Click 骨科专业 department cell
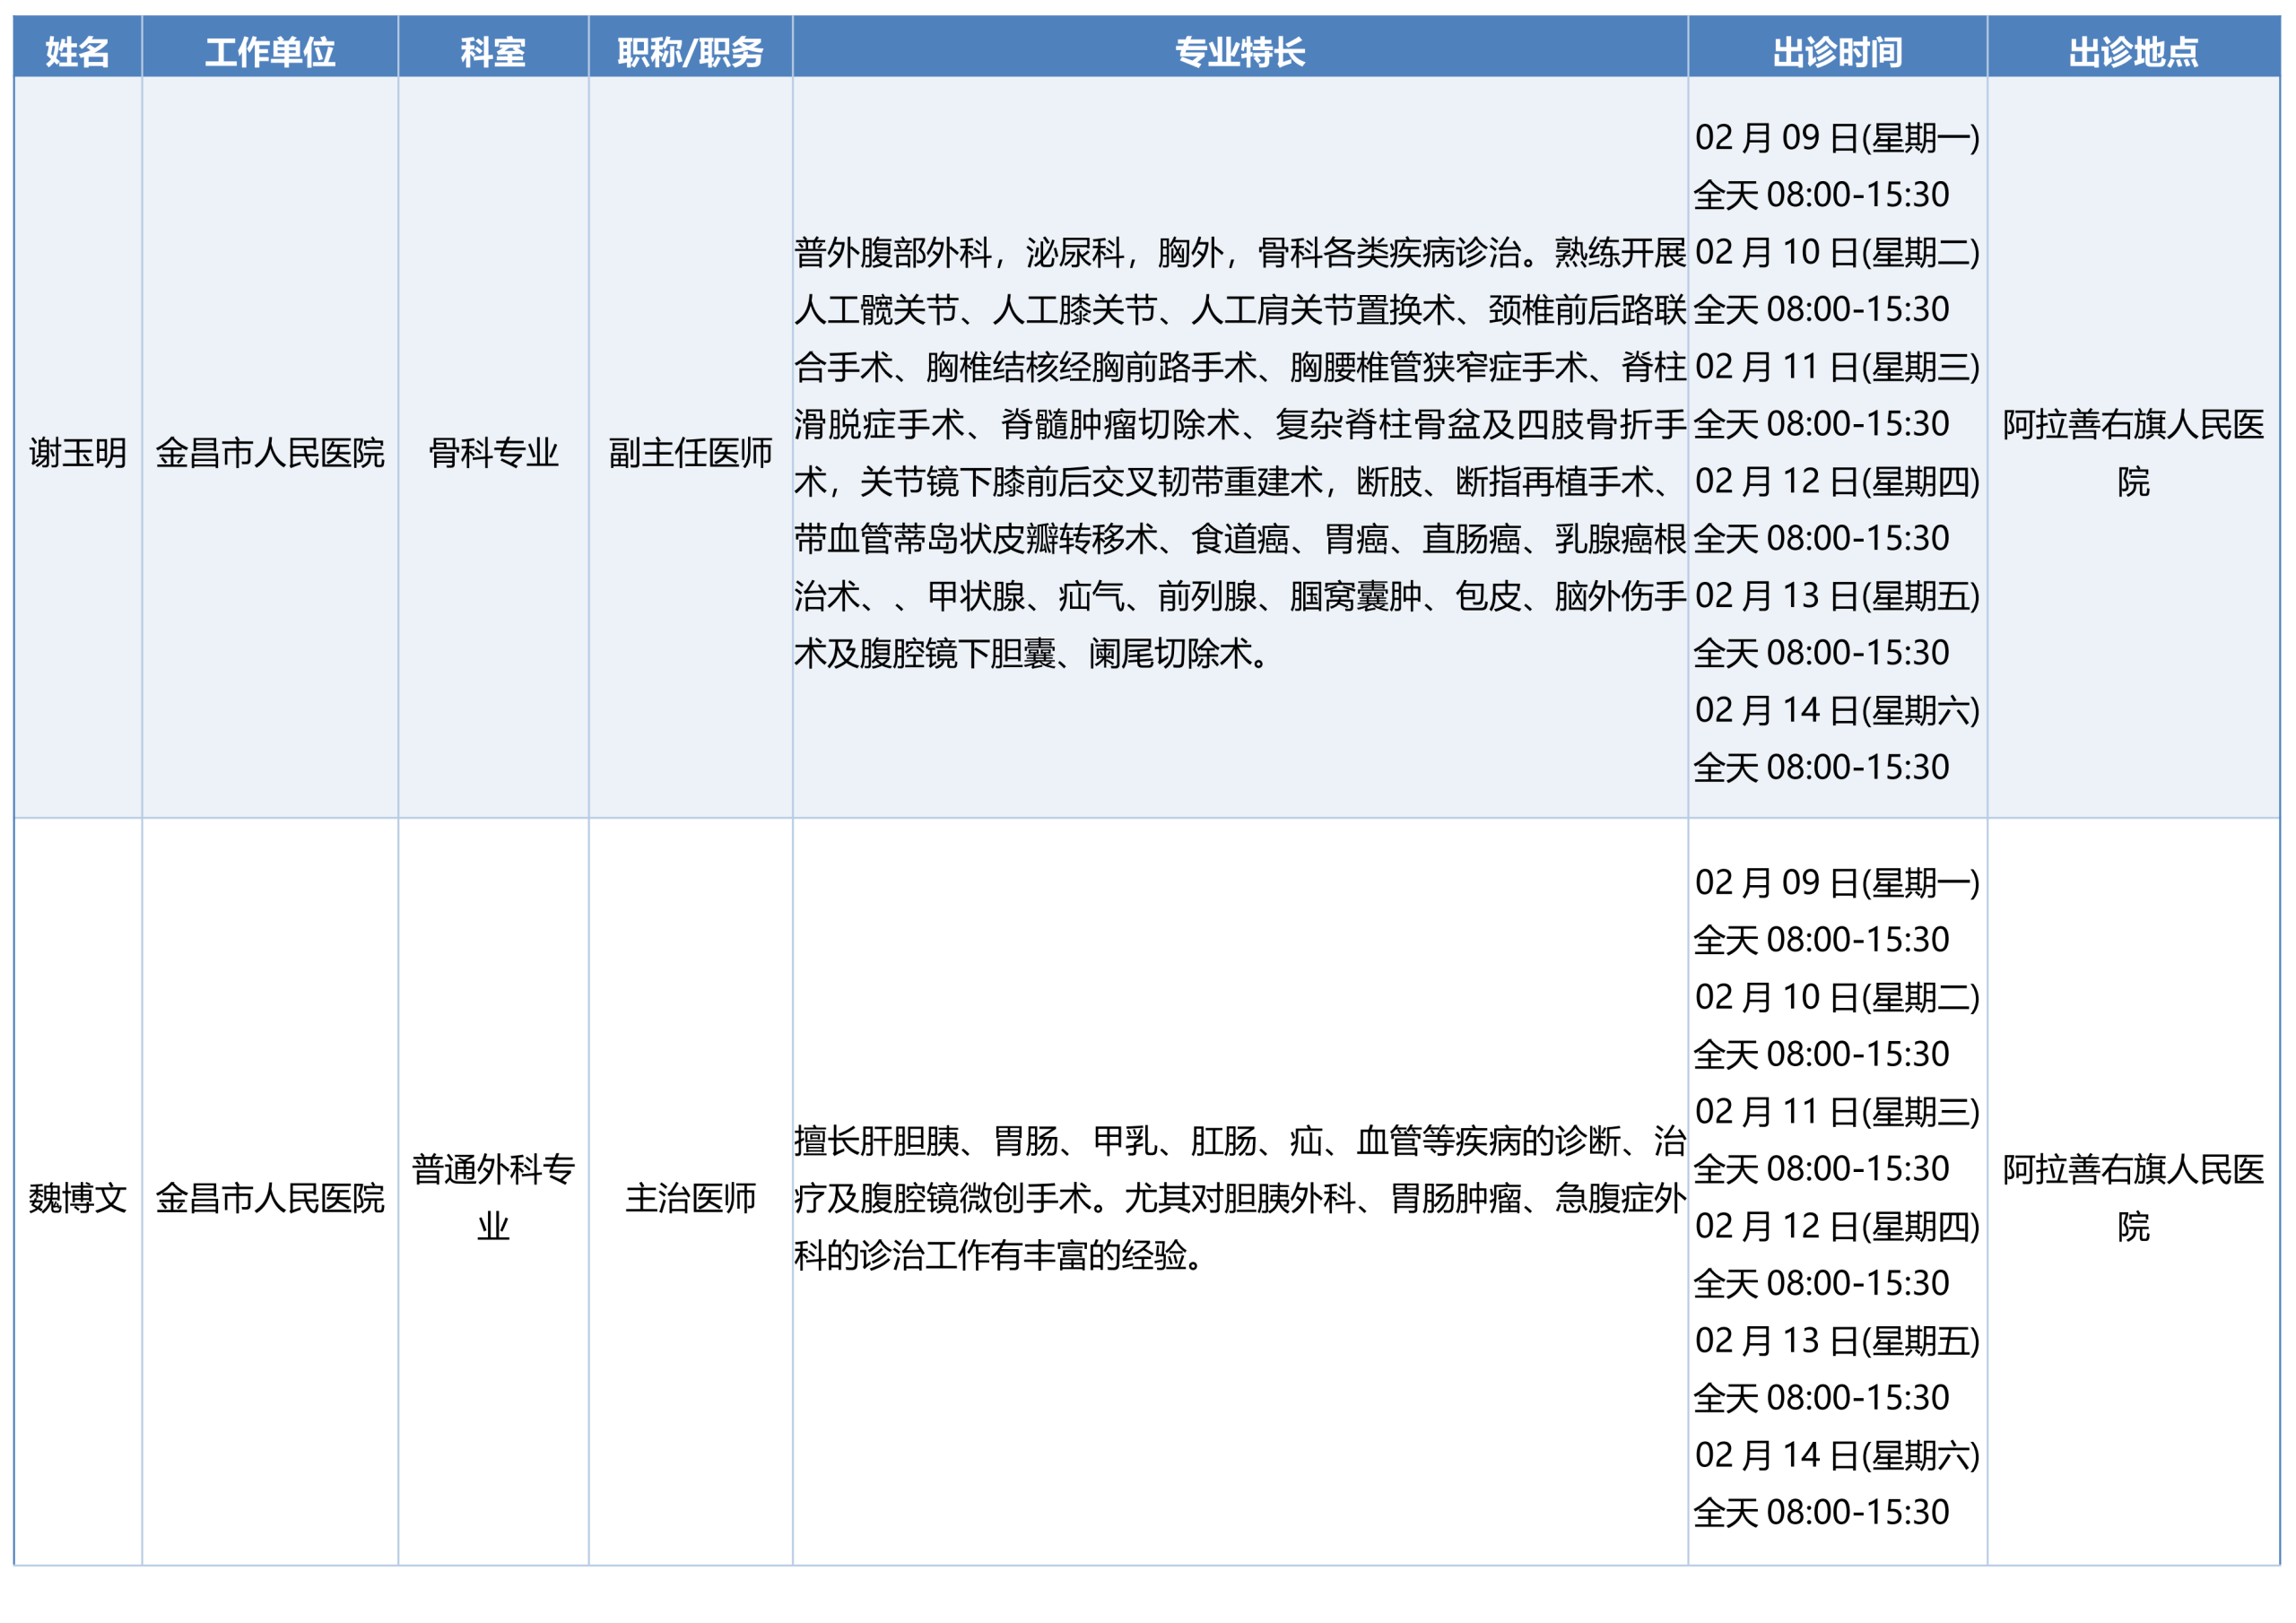The height and width of the screenshot is (1623, 2296). 493,453
